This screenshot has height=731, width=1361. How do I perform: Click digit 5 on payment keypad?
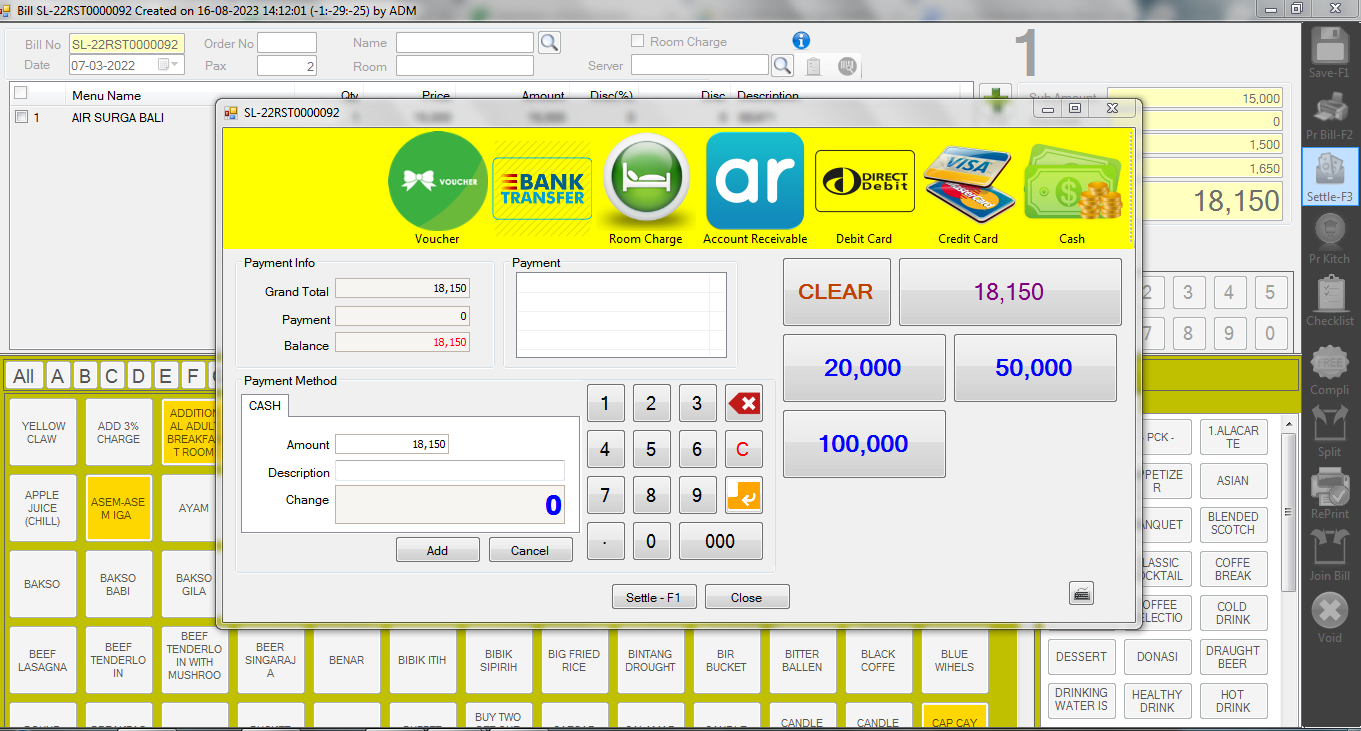(x=651, y=450)
